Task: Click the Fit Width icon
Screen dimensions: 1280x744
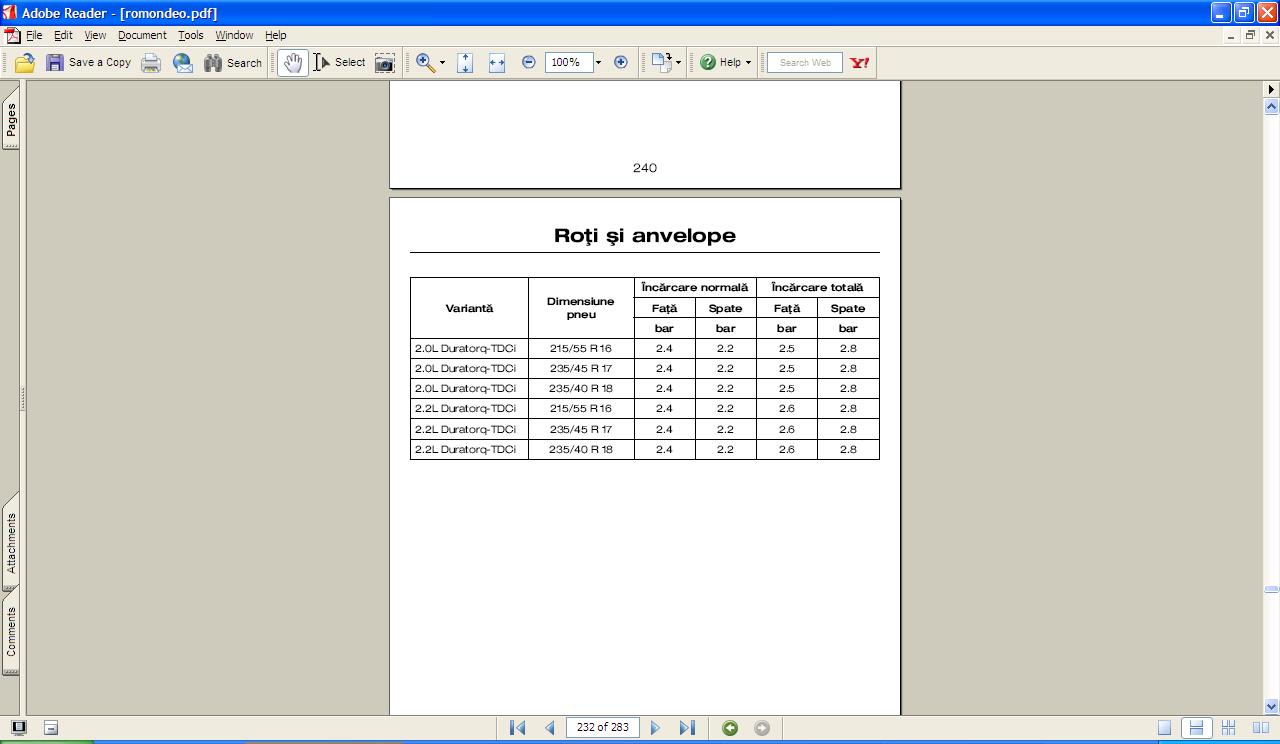Action: click(x=497, y=63)
